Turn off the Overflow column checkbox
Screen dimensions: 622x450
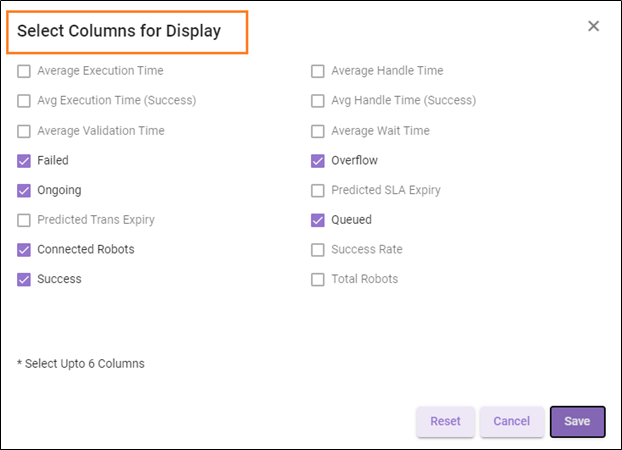click(x=318, y=160)
